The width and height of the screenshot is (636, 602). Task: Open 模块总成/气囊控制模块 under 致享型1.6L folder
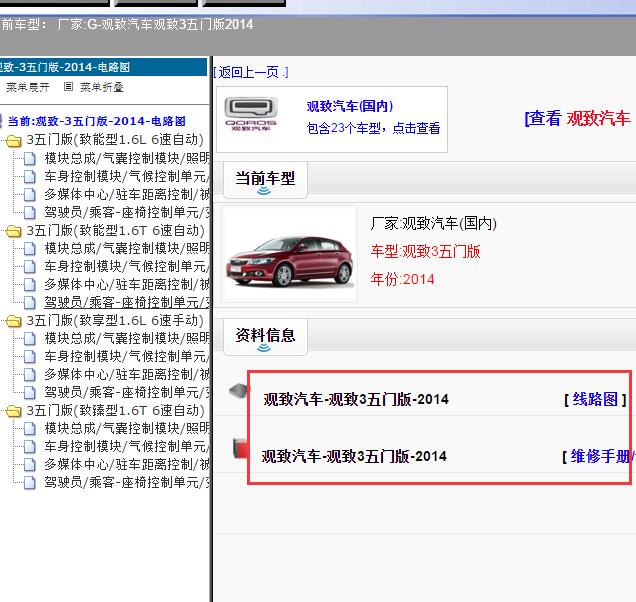tap(127, 338)
